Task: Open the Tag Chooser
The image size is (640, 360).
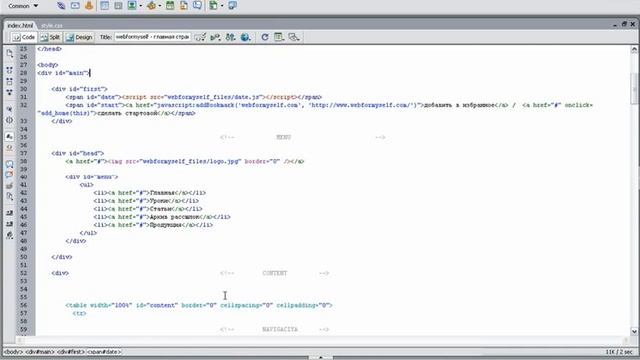Action: click(x=233, y=6)
